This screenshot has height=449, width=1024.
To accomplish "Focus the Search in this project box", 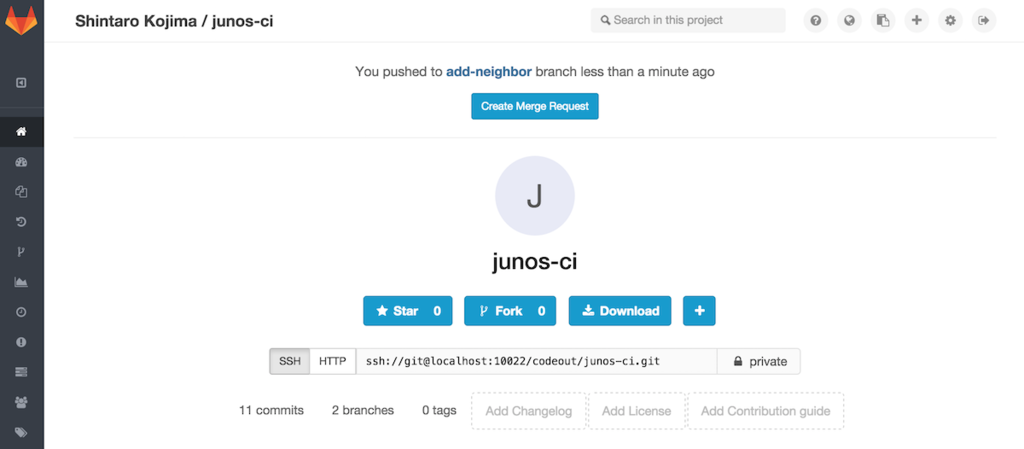I will pos(688,20).
